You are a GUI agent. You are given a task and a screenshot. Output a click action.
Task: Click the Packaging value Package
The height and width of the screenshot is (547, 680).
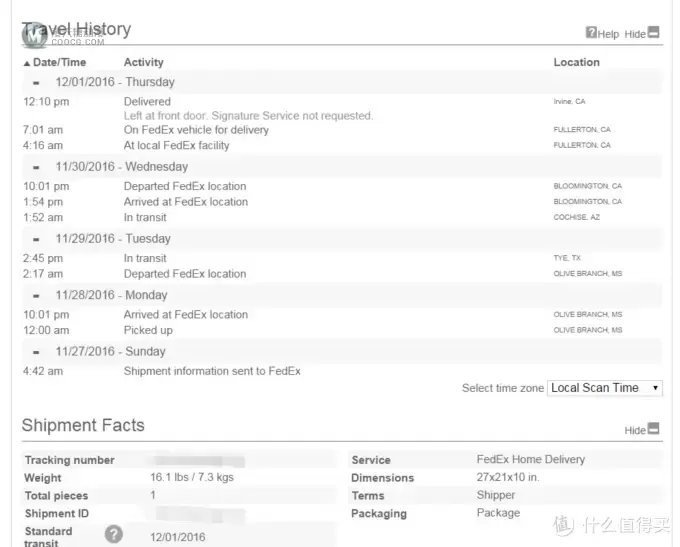point(498,513)
